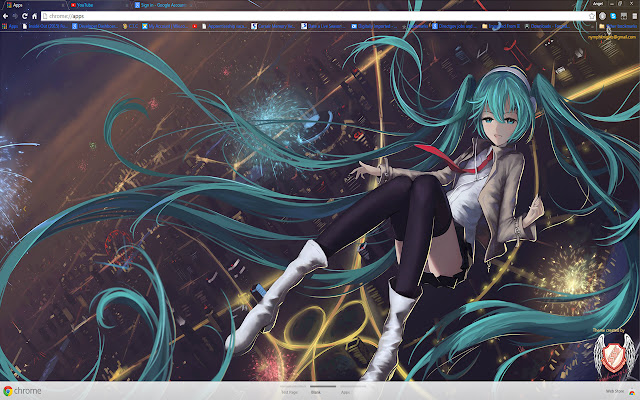Screen dimensions: 640x400
Task: Open the Corsair Memory bookmark
Action: tap(273, 26)
